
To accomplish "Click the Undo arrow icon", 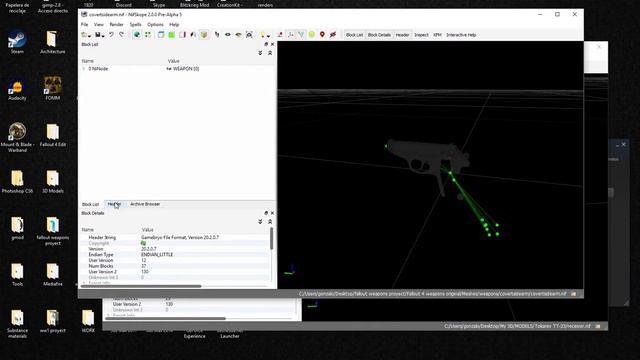I will click(x=111, y=35).
